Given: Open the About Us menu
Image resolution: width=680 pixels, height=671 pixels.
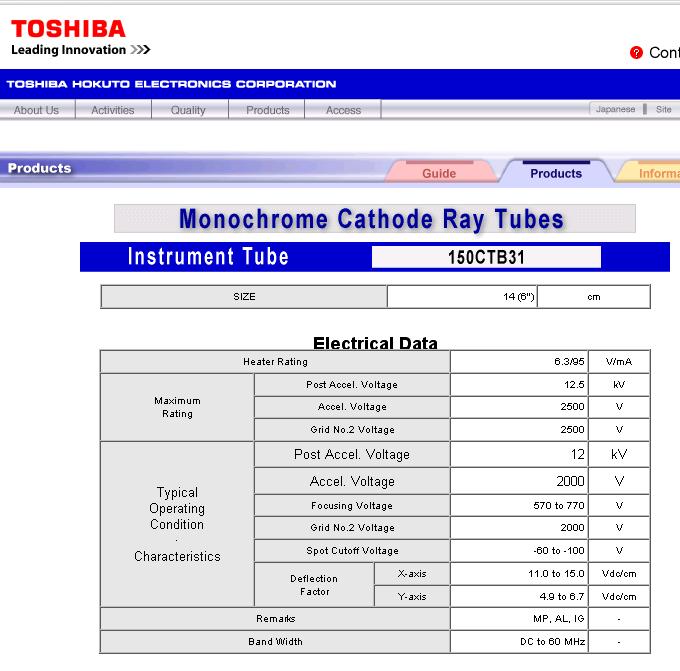Looking at the screenshot, I should pyautogui.click(x=36, y=110).
